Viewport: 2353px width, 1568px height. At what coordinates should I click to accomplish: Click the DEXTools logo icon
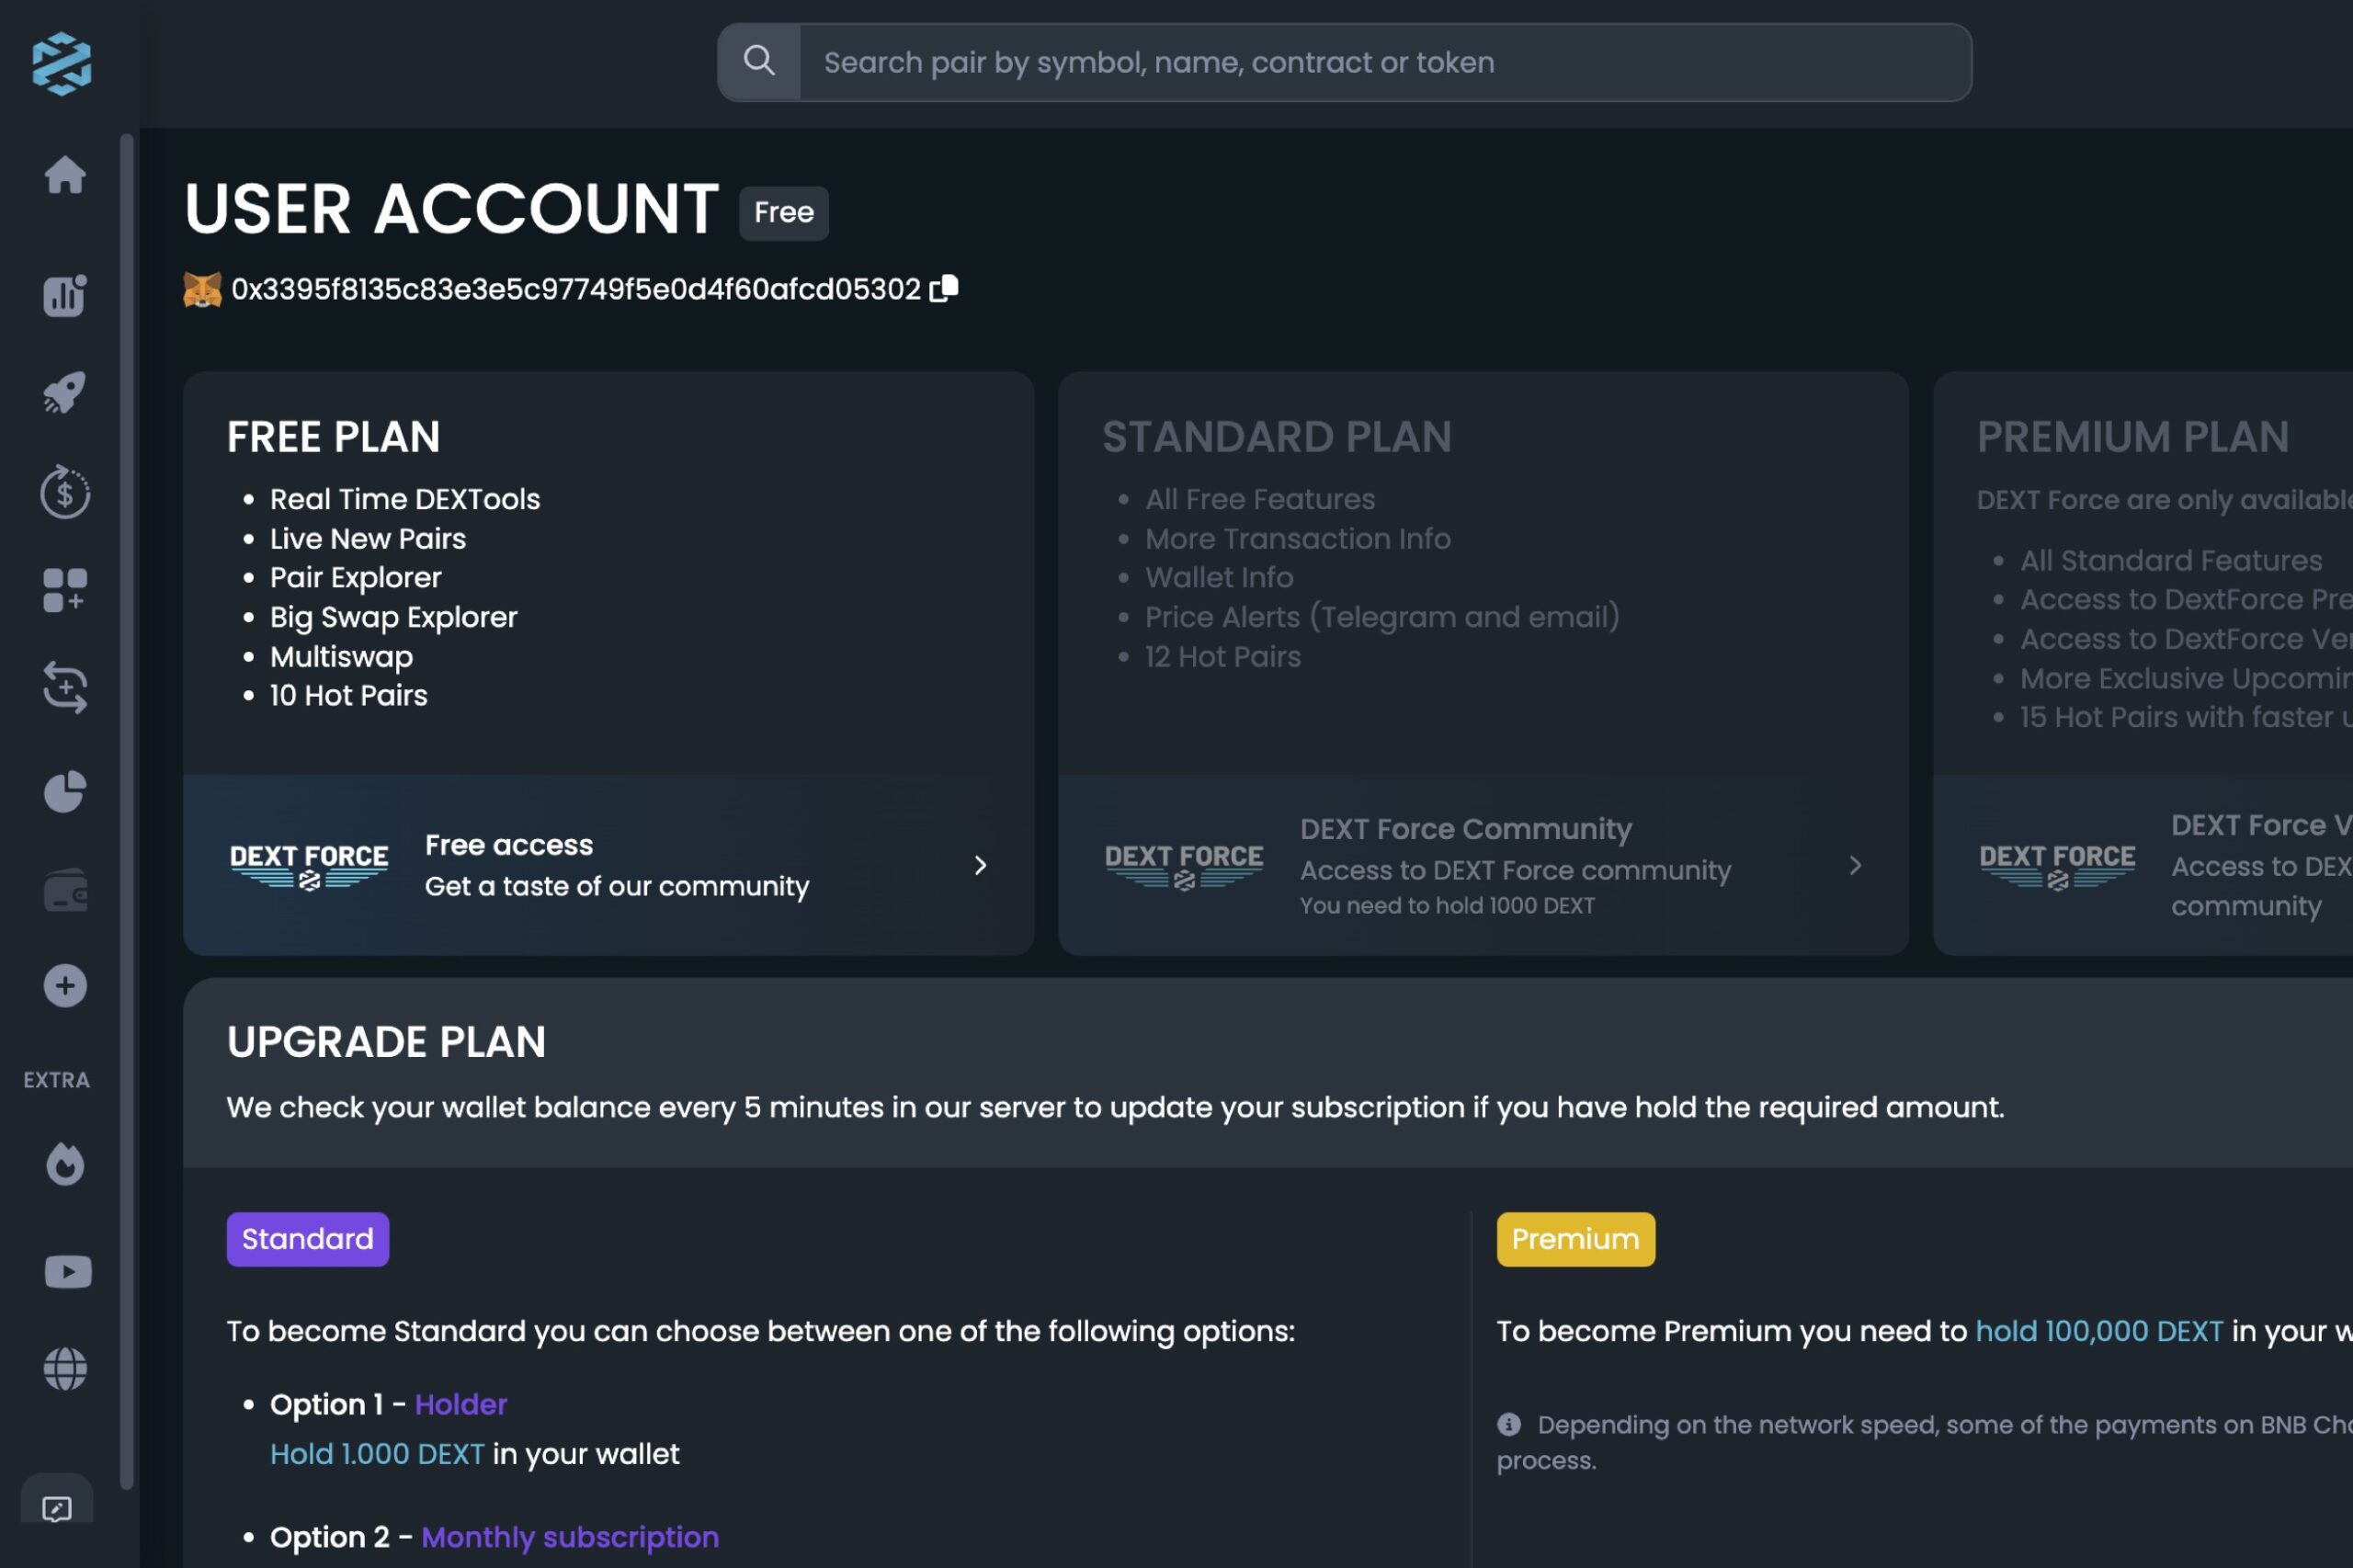[62, 64]
